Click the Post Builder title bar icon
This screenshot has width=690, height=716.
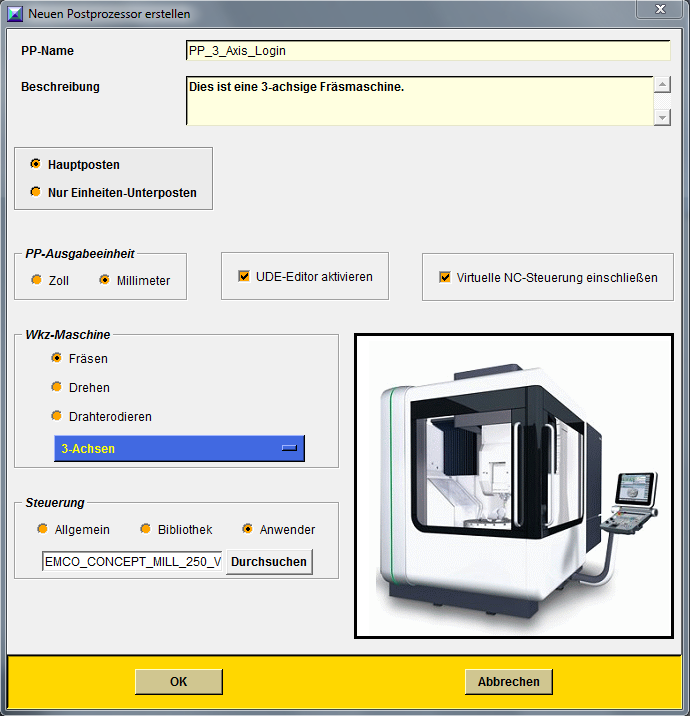pyautogui.click(x=15, y=14)
